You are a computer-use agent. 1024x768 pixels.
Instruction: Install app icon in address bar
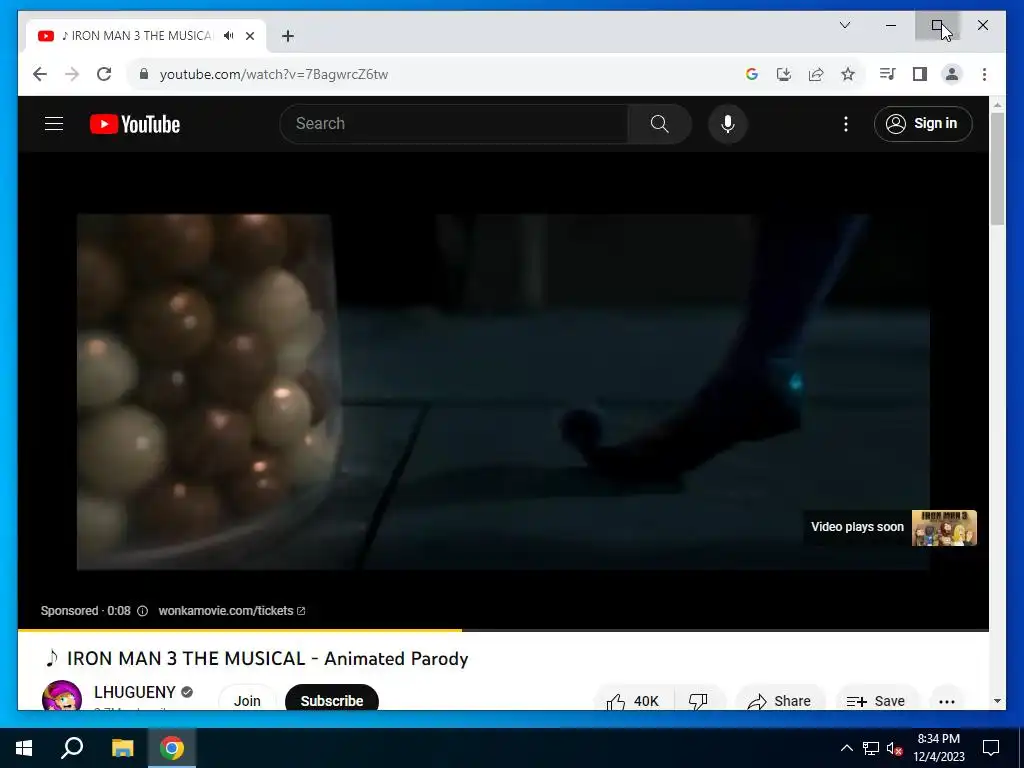coord(784,74)
